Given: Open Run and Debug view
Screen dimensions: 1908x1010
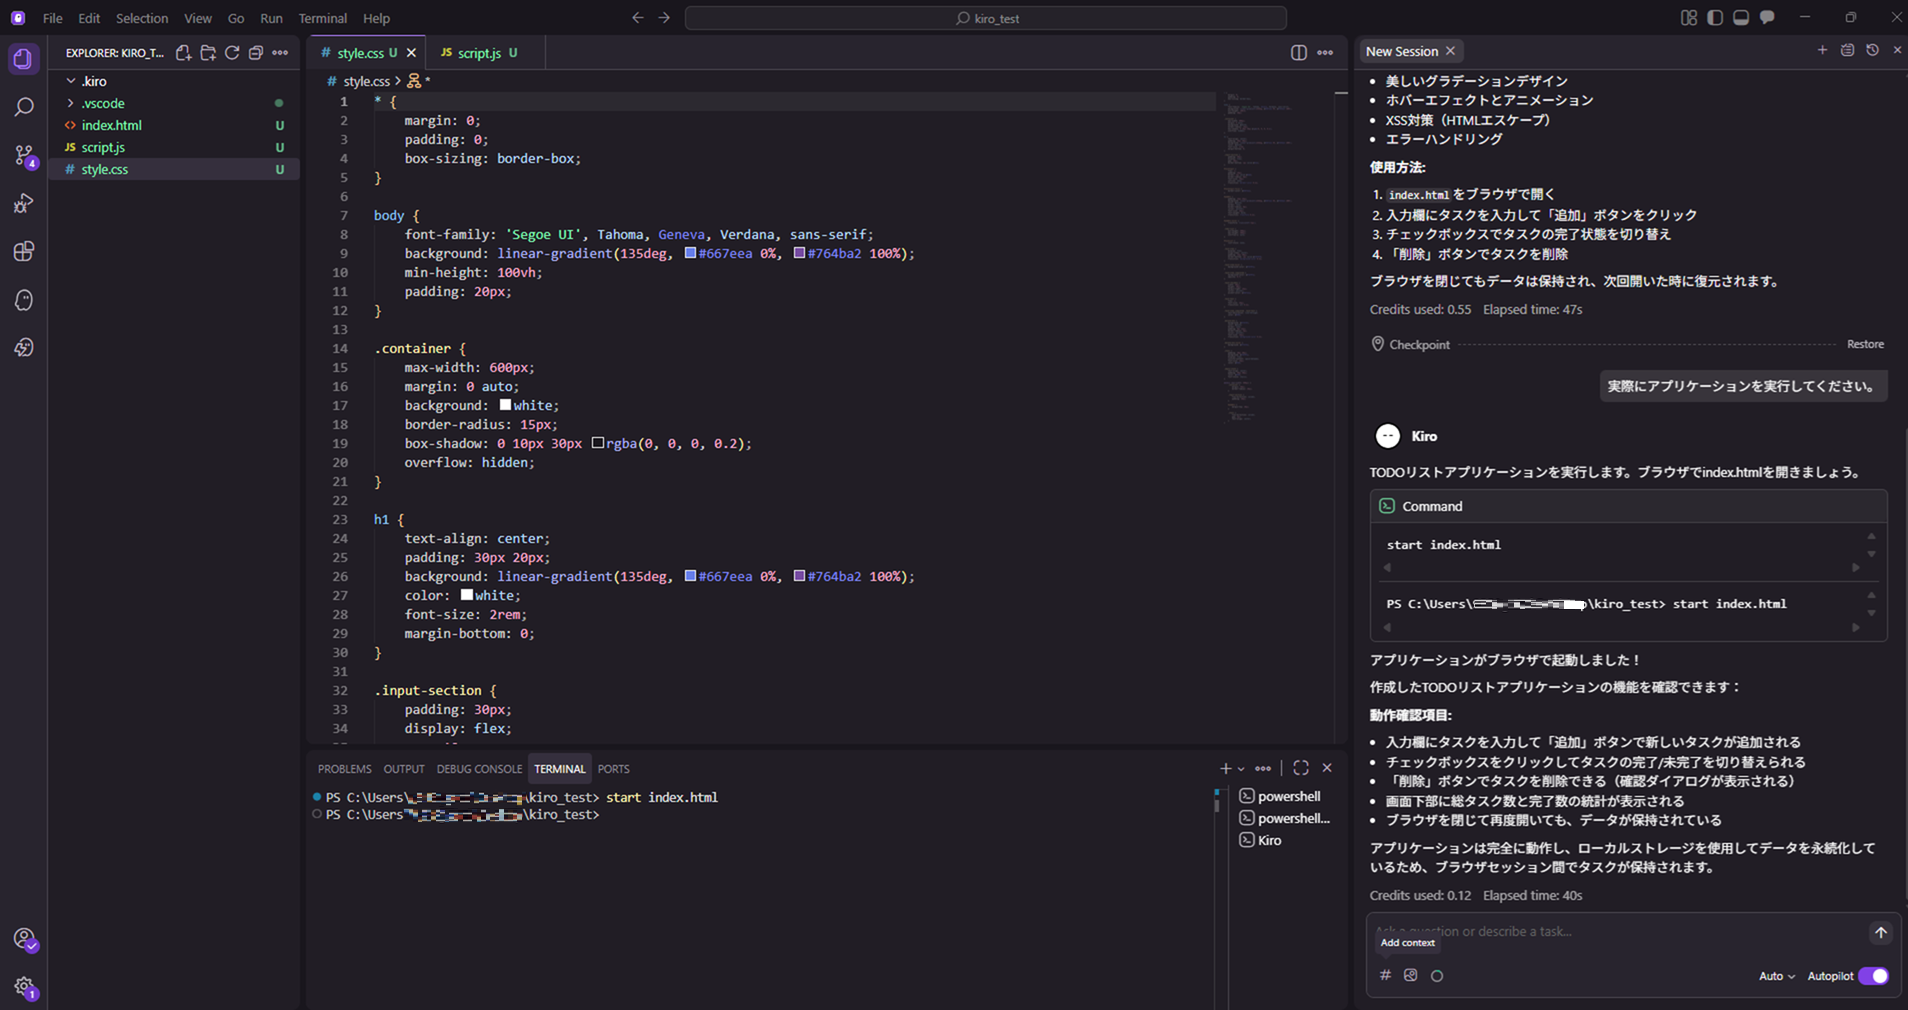Looking at the screenshot, I should pyautogui.click(x=24, y=204).
